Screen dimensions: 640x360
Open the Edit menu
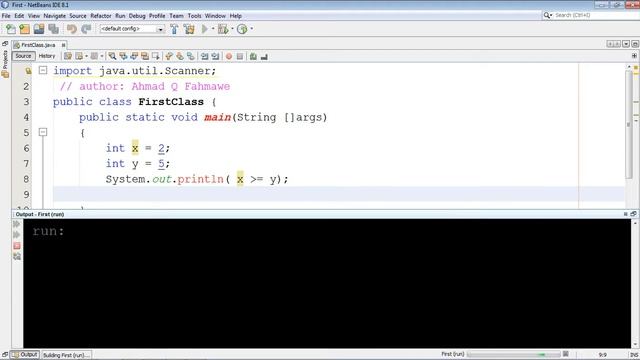click(19, 16)
